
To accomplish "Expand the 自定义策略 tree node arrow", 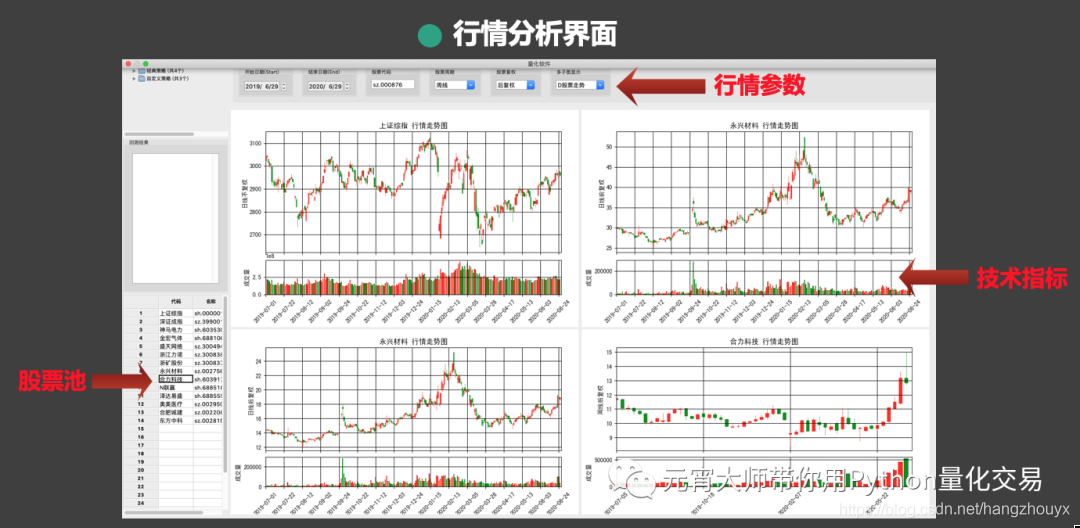I will click(134, 78).
